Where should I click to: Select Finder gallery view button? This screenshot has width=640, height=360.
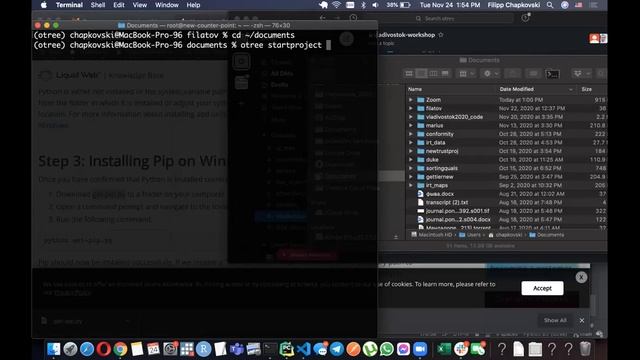(x=445, y=73)
